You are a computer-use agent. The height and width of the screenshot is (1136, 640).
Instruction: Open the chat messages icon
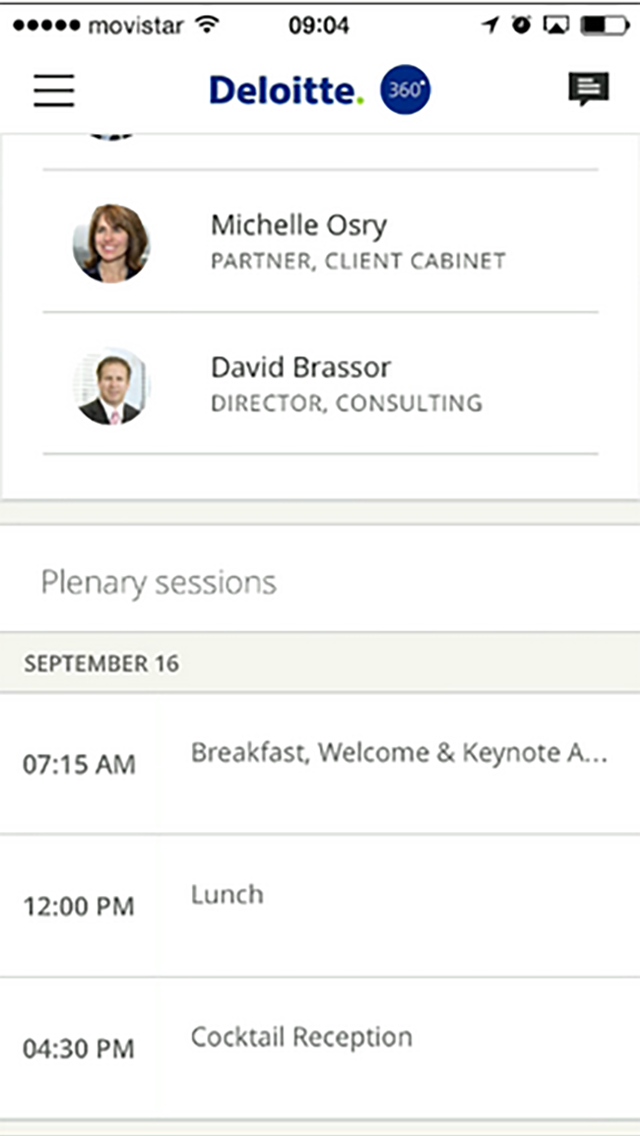[589, 90]
